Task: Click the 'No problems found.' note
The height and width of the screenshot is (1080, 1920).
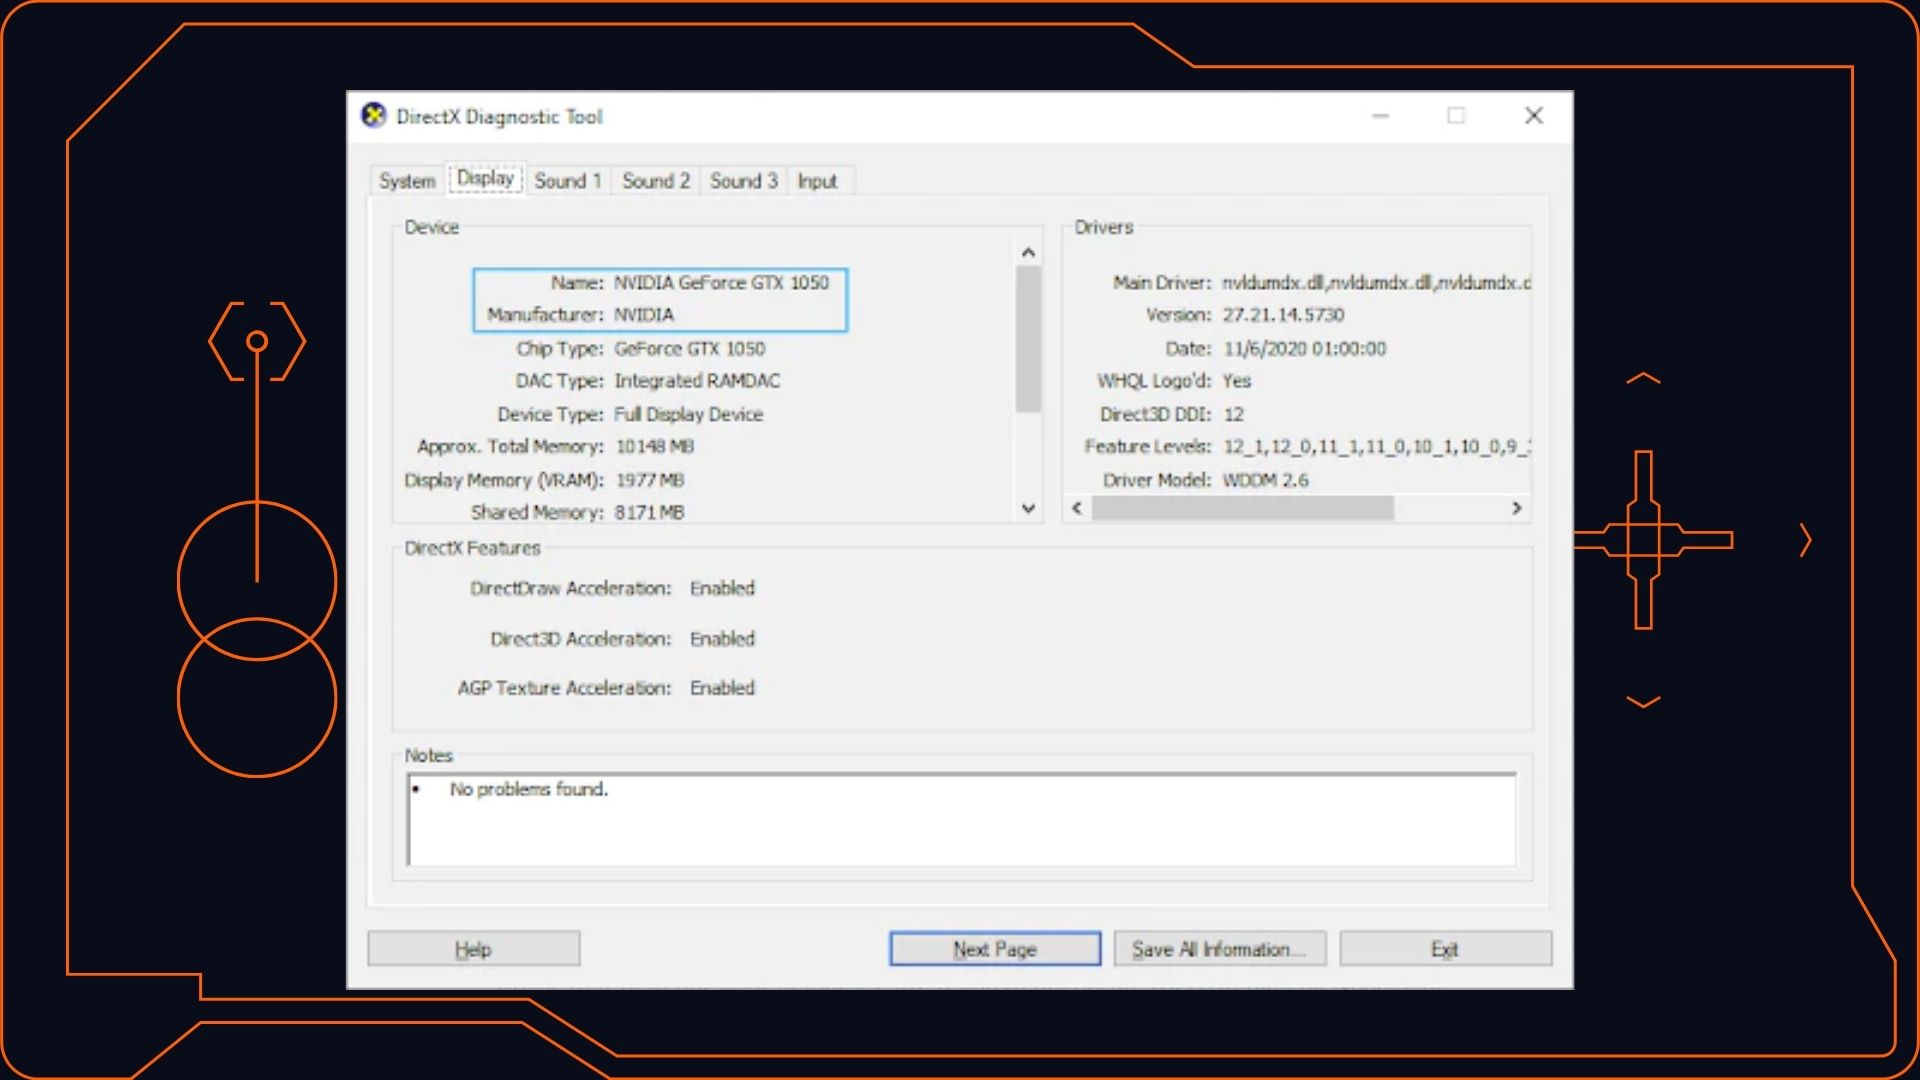Action: coord(528,789)
